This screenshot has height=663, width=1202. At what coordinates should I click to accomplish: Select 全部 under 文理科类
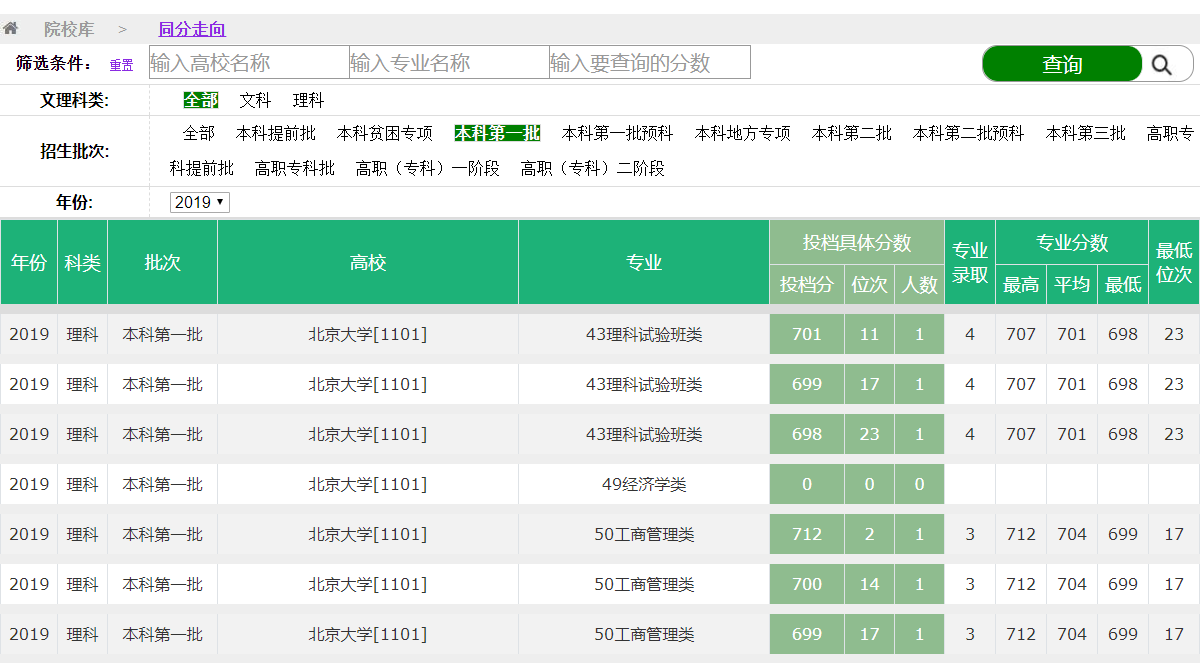click(200, 101)
